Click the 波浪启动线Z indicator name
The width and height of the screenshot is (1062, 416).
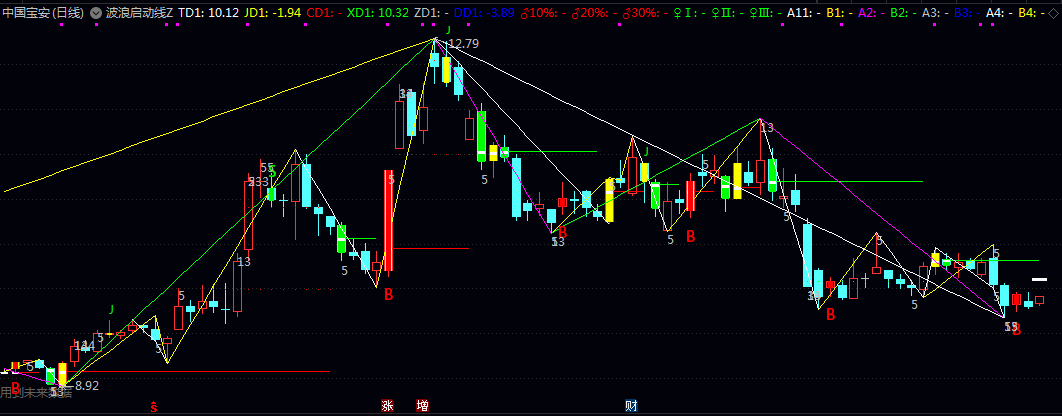tap(140, 12)
